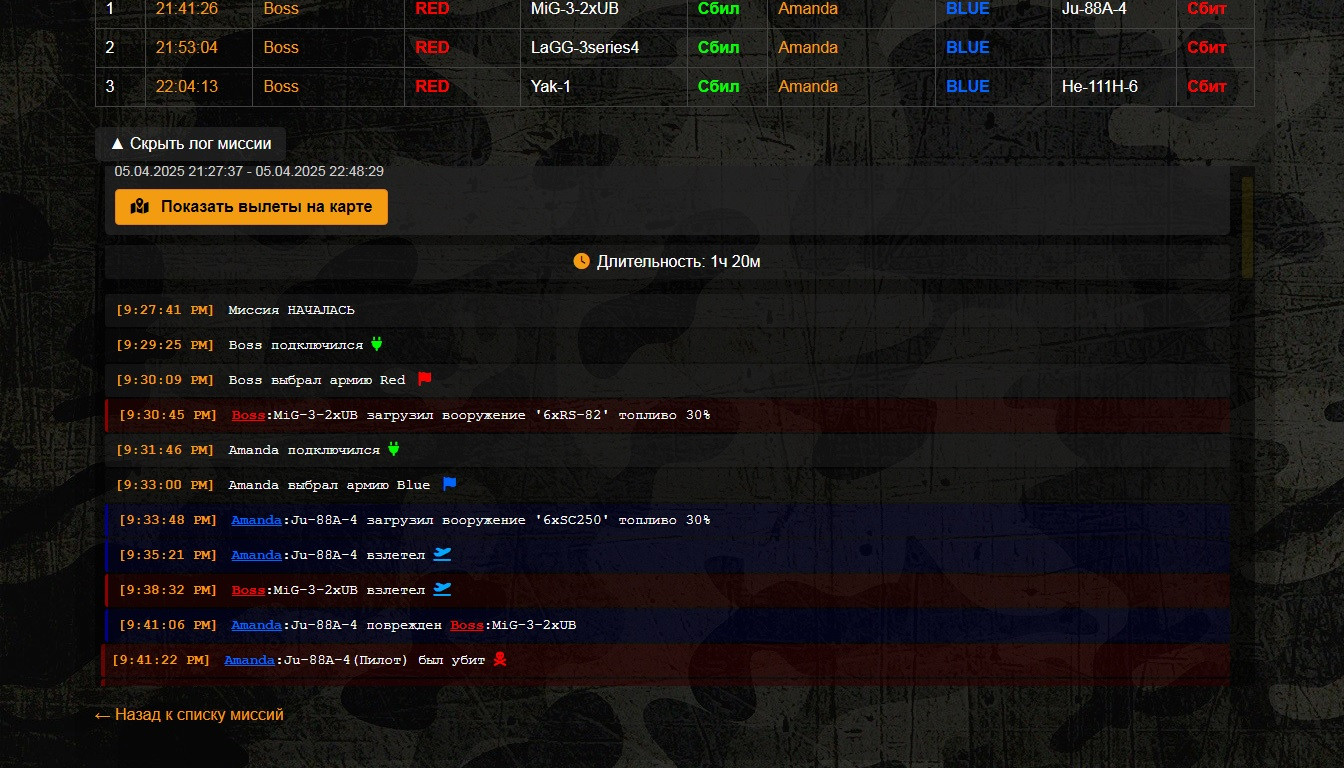Click the Длительность: 1ч 20м text
The image size is (1344, 768).
tap(679, 261)
